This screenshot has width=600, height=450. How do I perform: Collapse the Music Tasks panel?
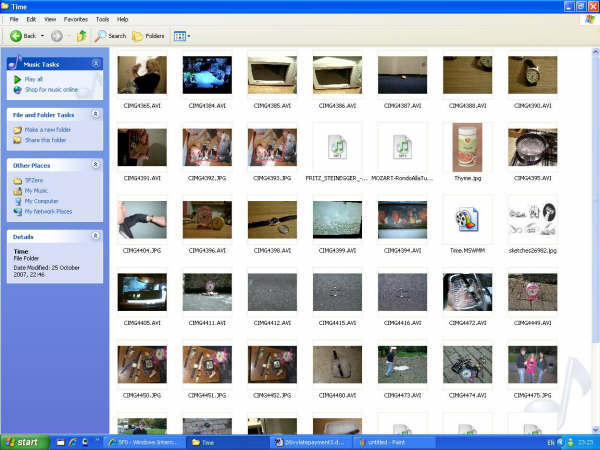click(x=95, y=64)
